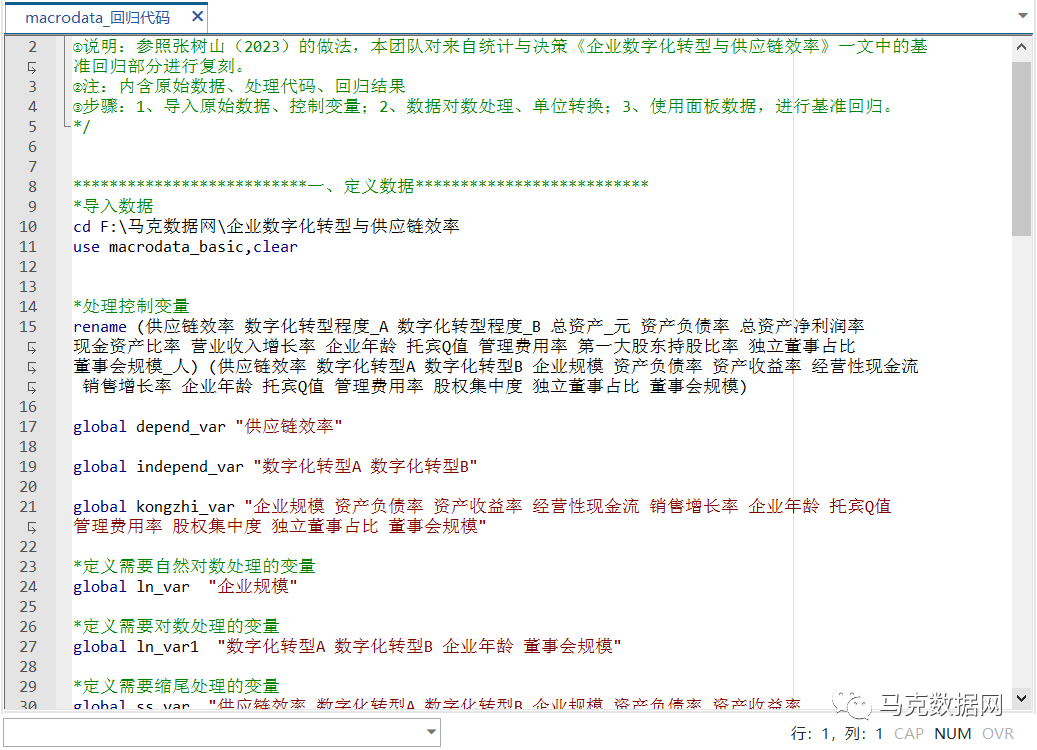The height and width of the screenshot is (750, 1037).
Task: Click the line wrap marker beside line 2
Action: pos(34,66)
